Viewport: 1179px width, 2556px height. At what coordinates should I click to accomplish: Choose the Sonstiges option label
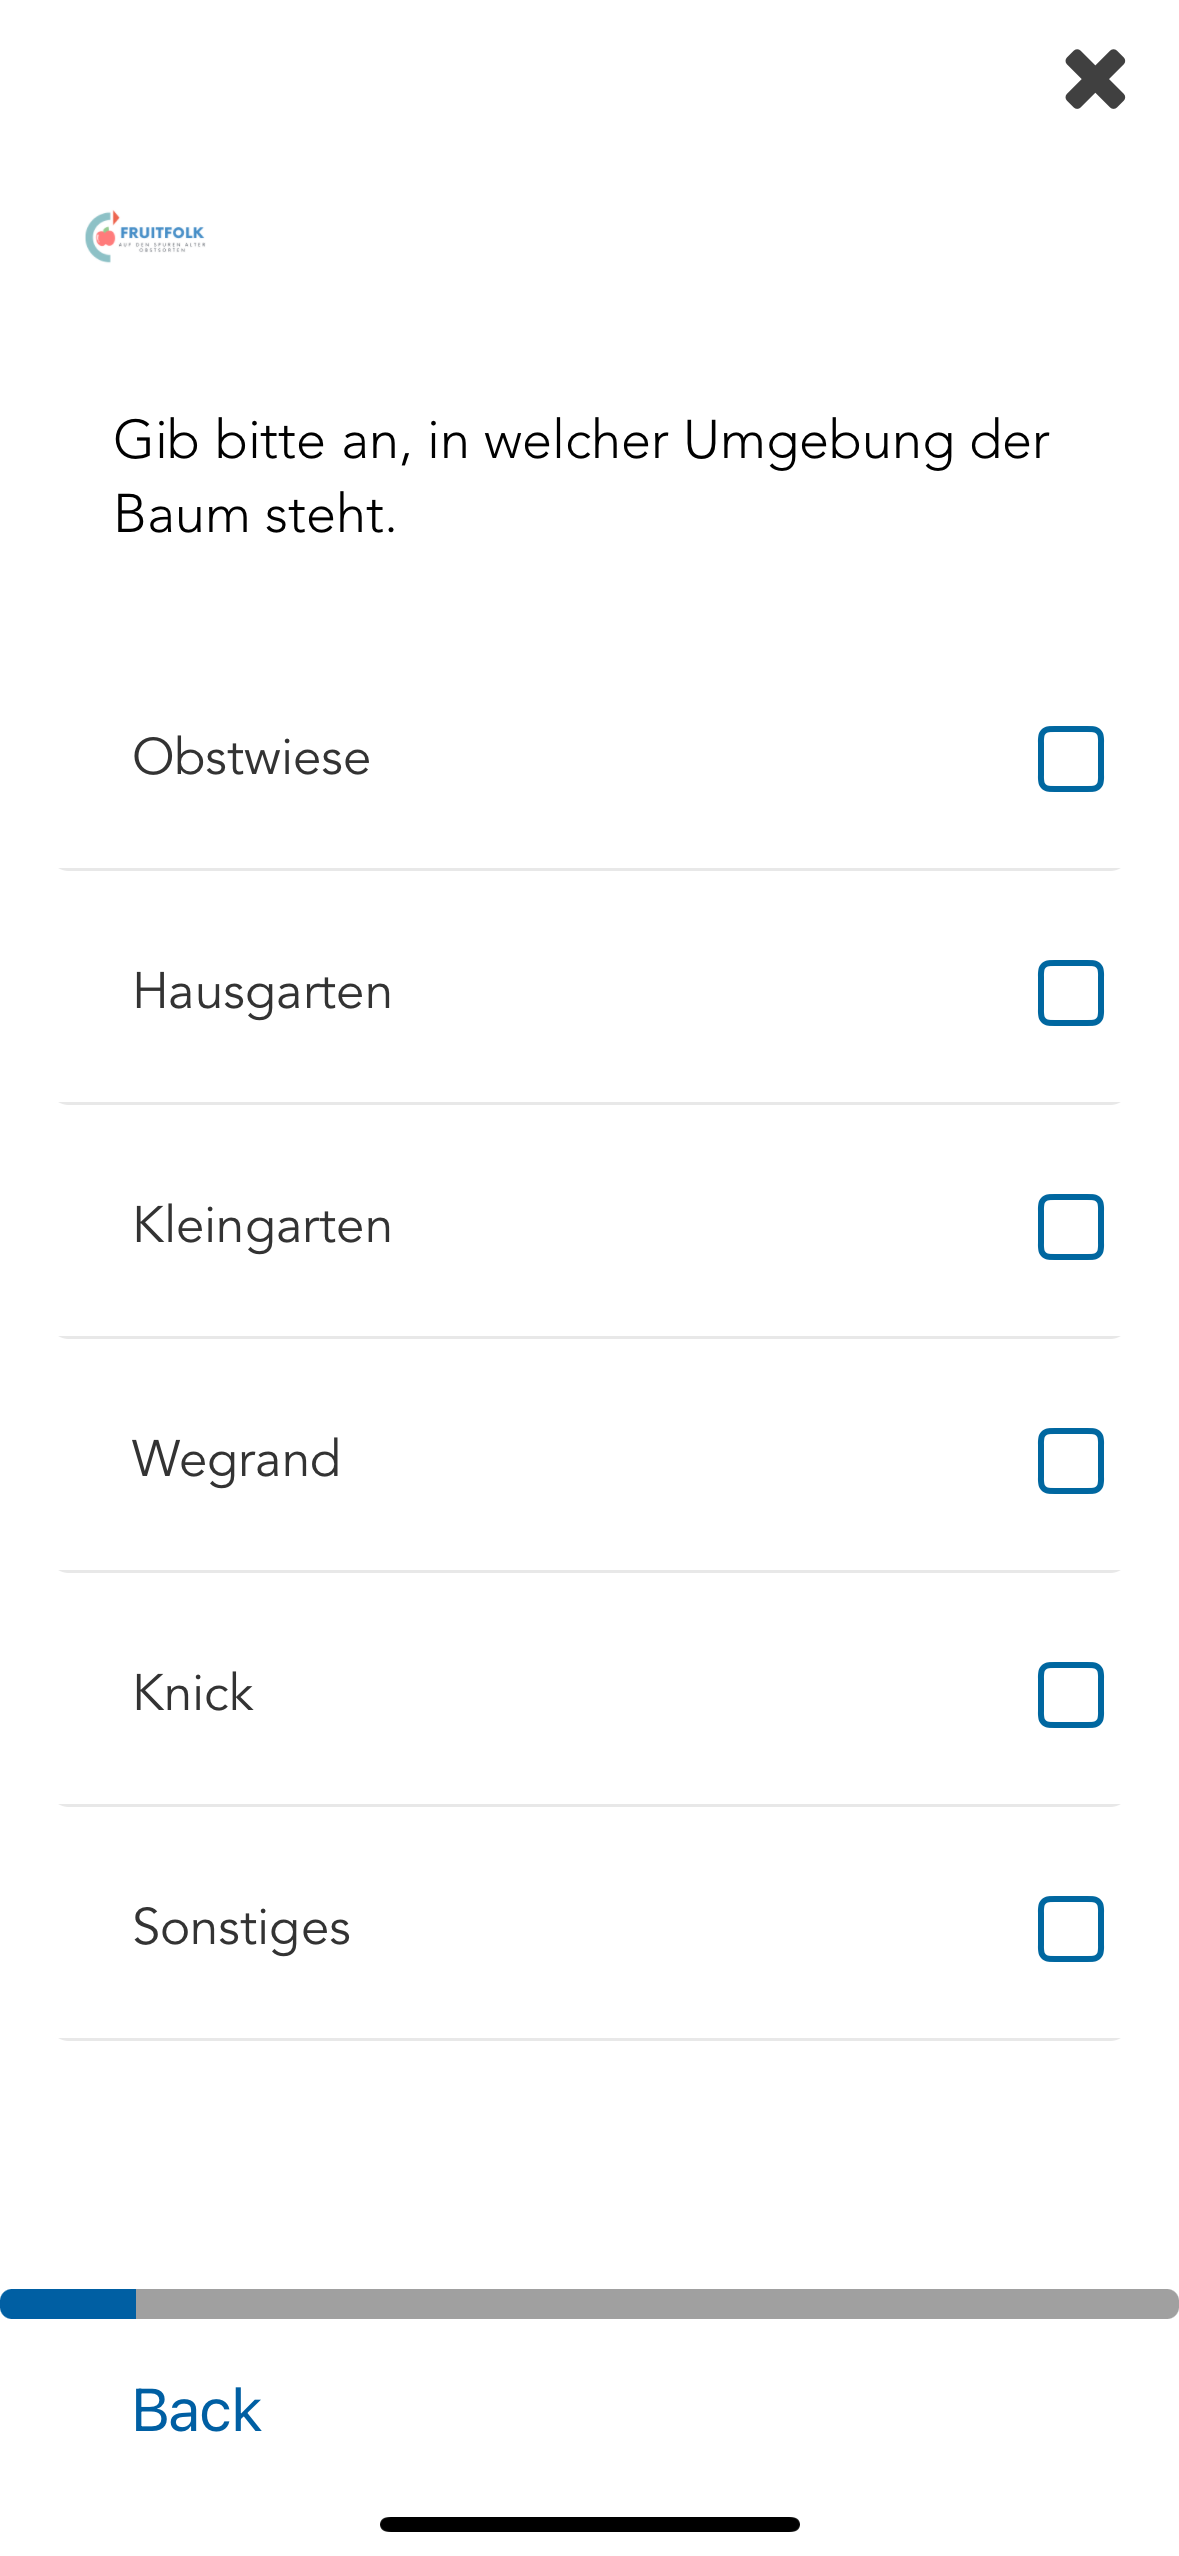point(242,1927)
